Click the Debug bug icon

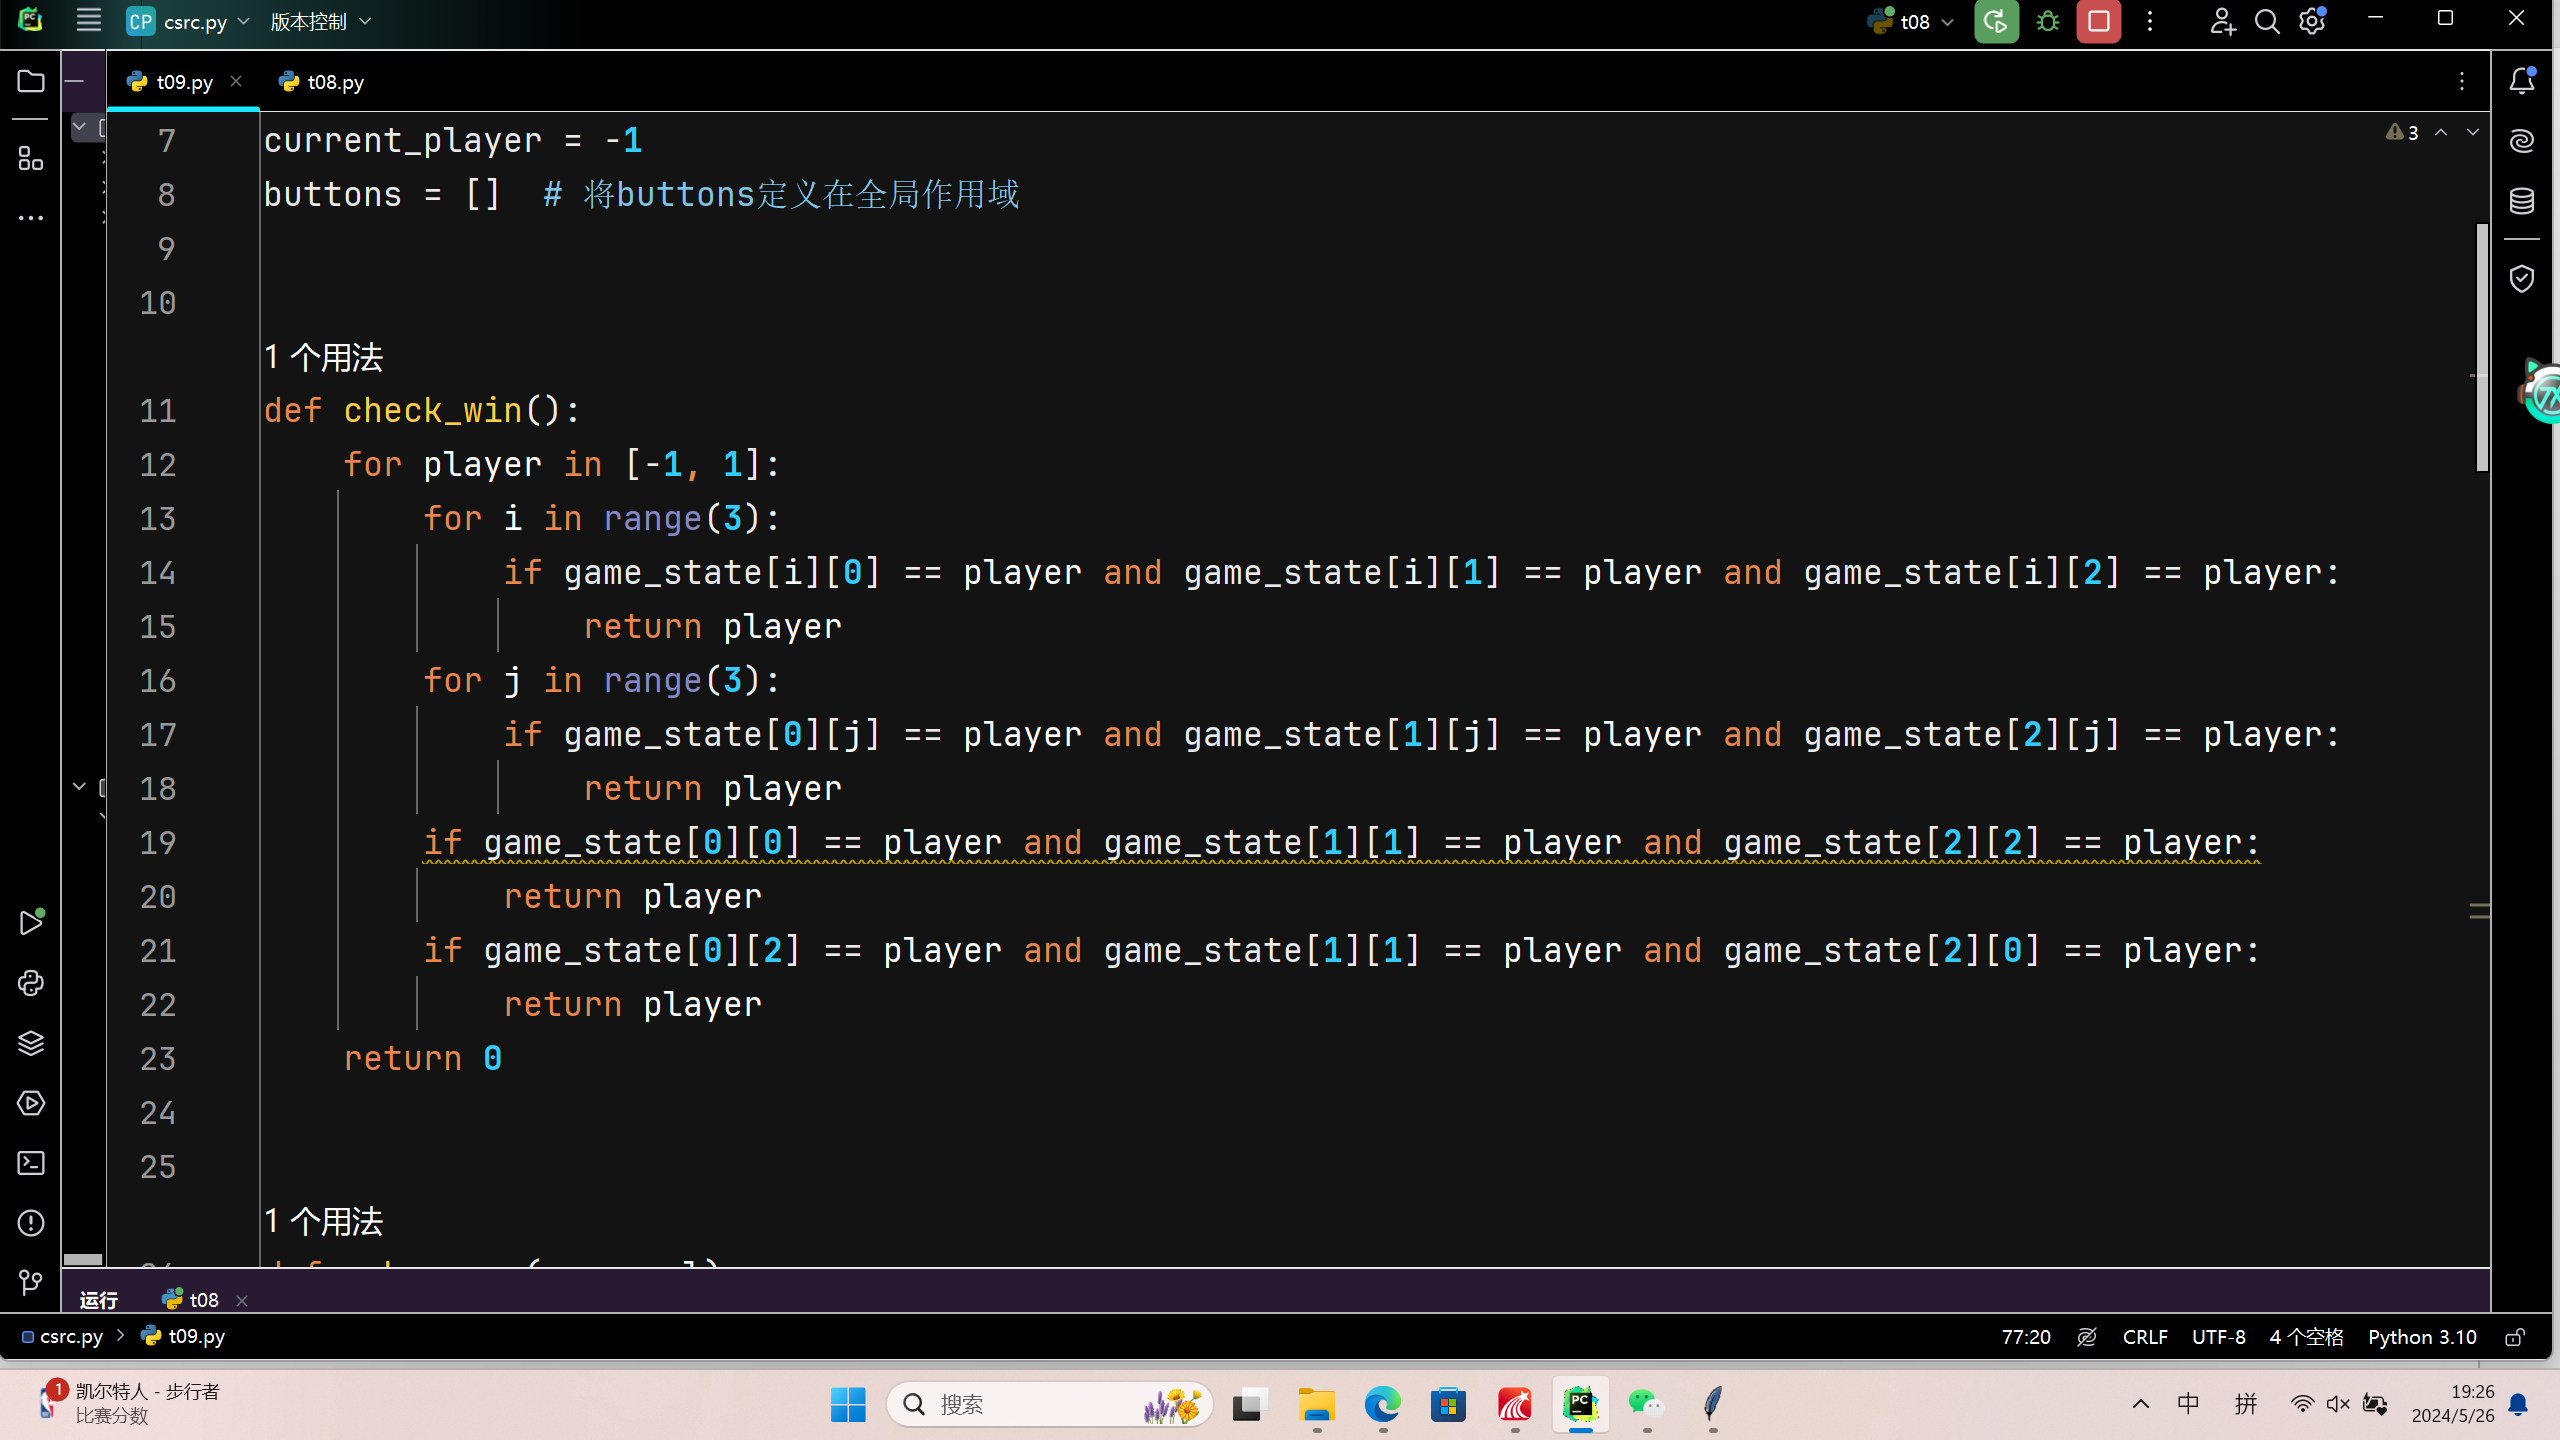(x=2047, y=21)
